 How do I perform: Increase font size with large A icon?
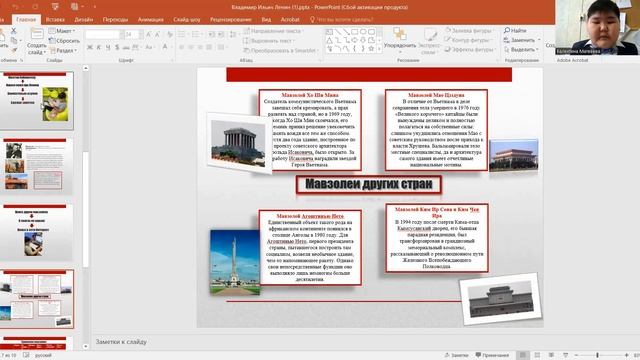click(x=149, y=35)
